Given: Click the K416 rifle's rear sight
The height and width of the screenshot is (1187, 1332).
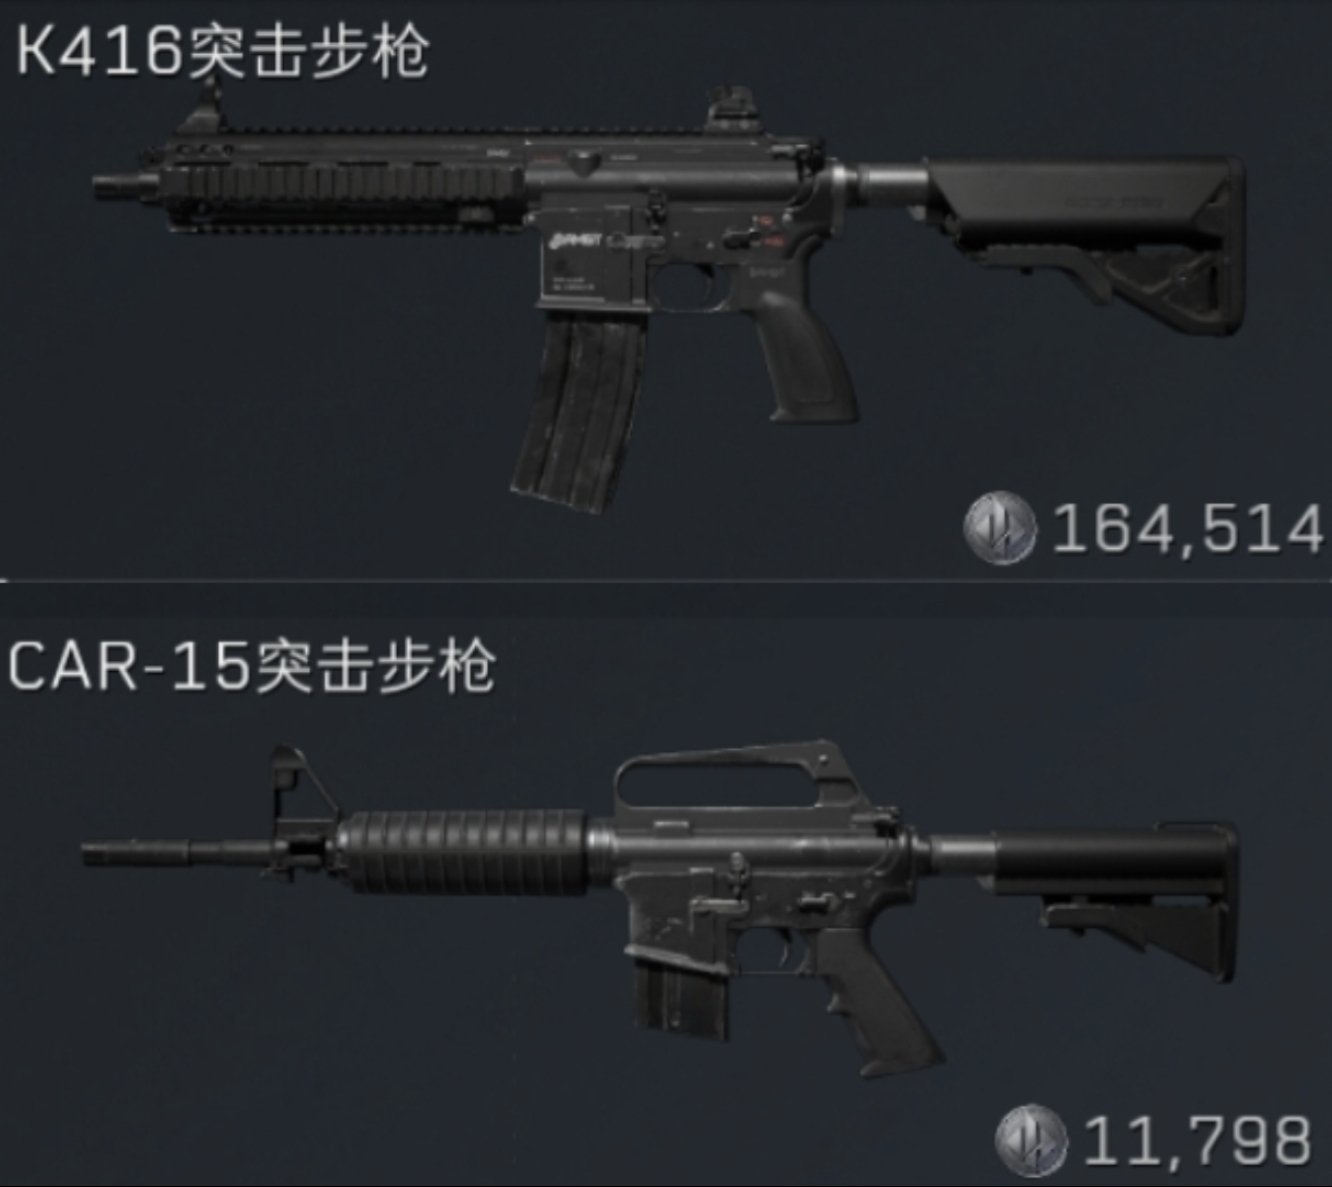Looking at the screenshot, I should tap(735, 112).
